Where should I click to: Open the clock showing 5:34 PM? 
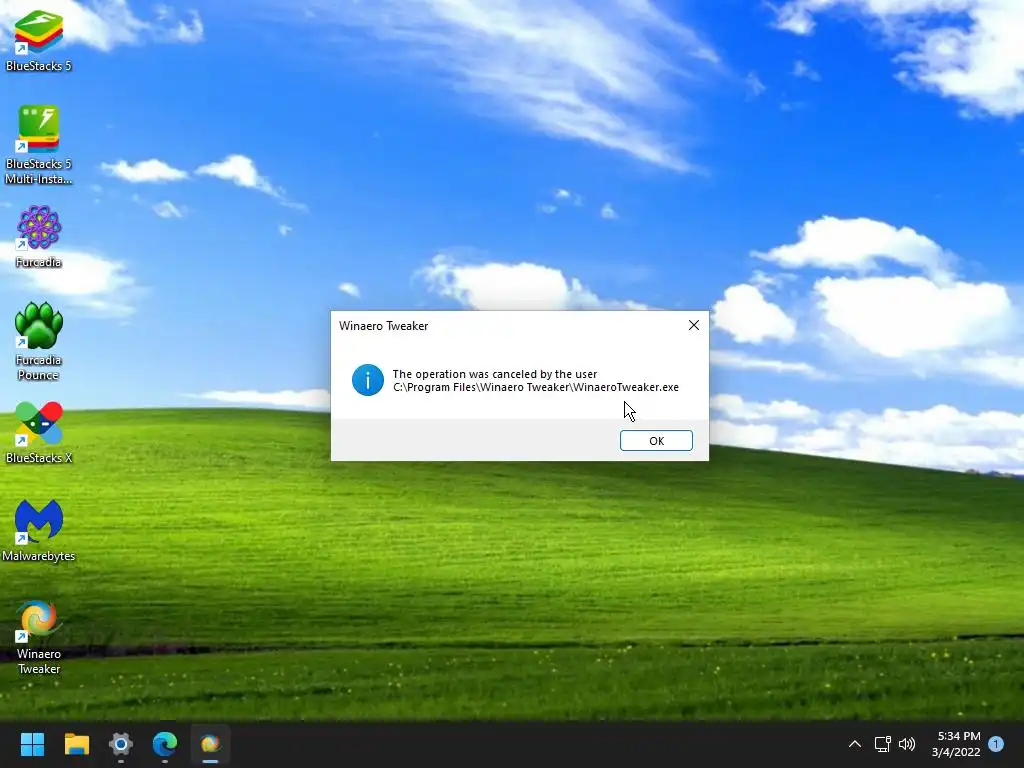click(957, 744)
